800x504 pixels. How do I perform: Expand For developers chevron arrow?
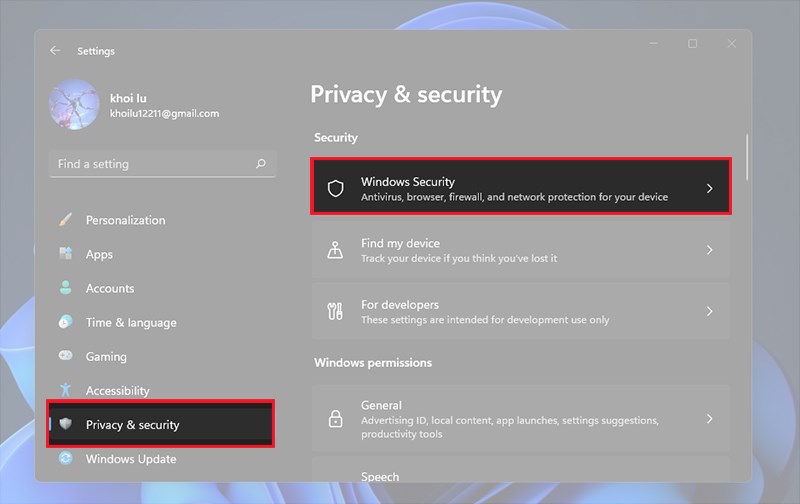[x=710, y=311]
